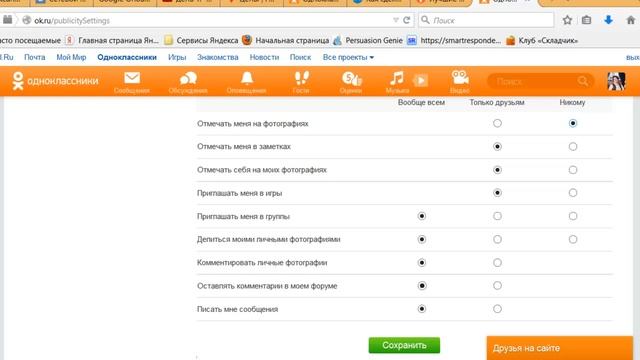Set photo tagging to Никому

pyautogui.click(x=573, y=123)
